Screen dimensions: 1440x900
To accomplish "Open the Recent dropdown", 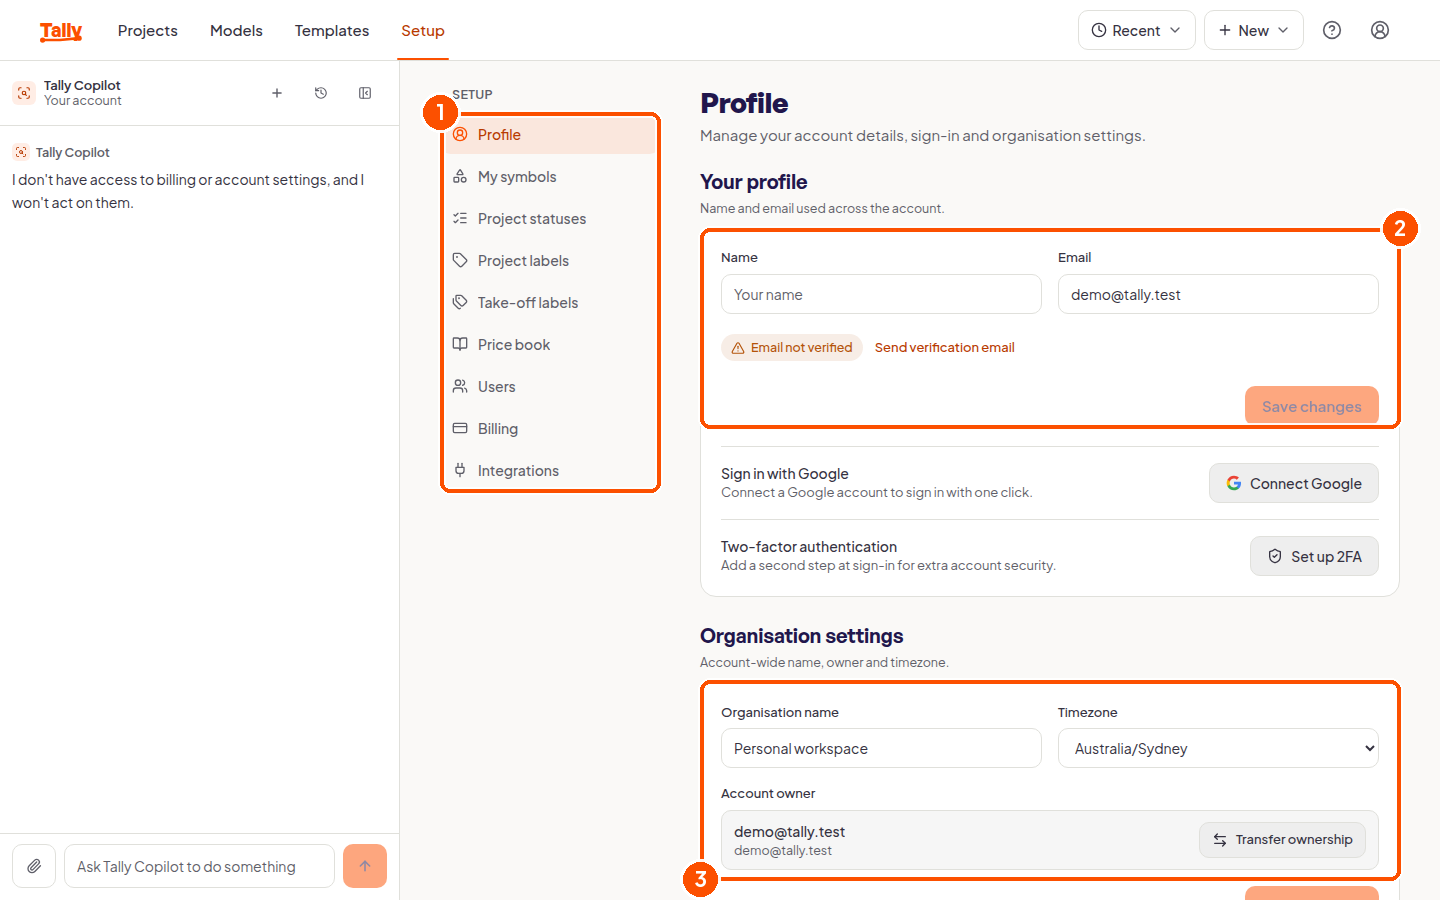I will [1137, 30].
